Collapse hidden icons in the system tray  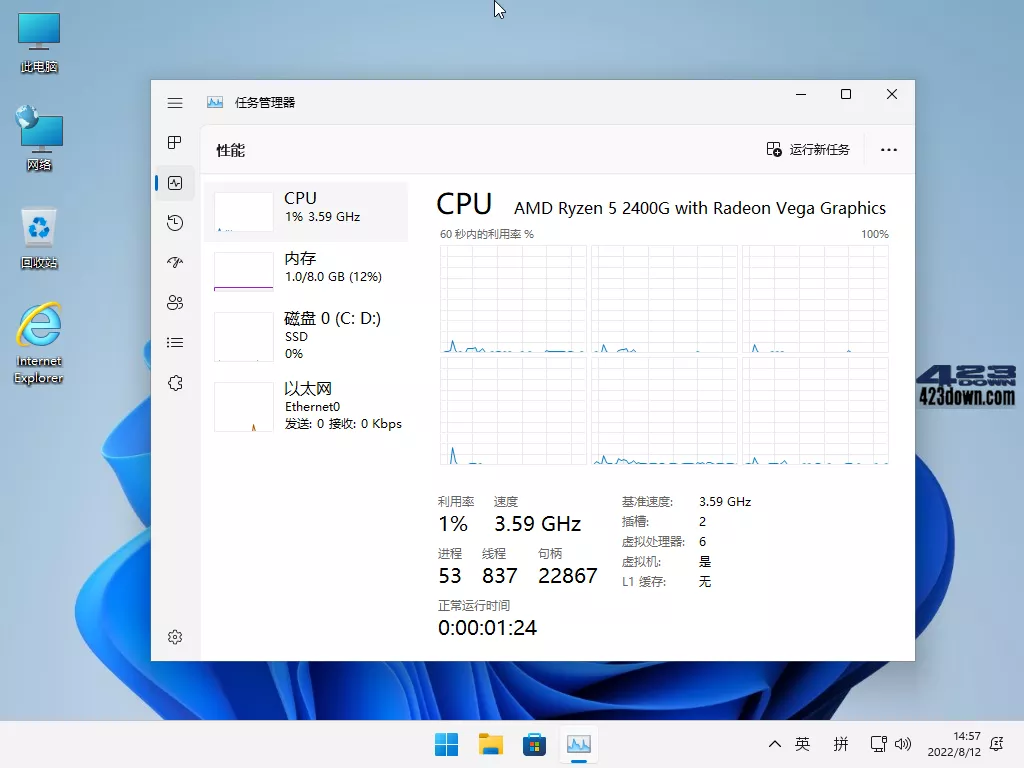click(x=775, y=744)
